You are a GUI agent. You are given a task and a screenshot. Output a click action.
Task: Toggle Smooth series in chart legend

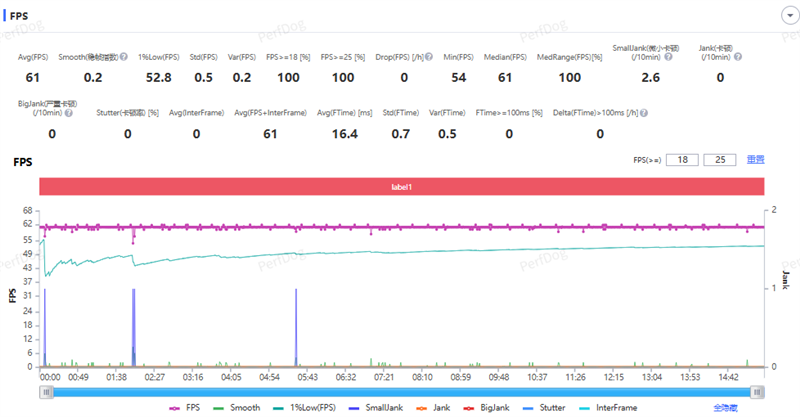point(235,408)
